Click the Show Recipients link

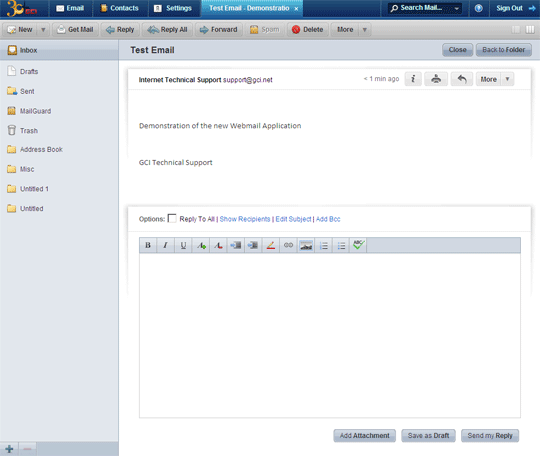[245, 219]
